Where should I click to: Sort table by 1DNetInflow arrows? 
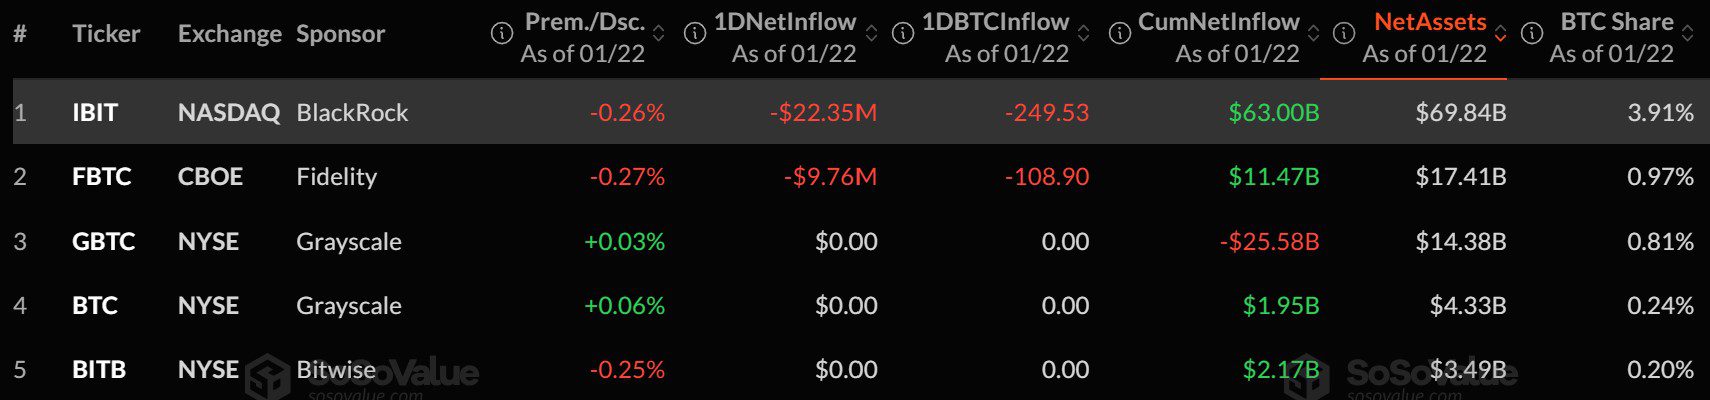click(x=871, y=34)
